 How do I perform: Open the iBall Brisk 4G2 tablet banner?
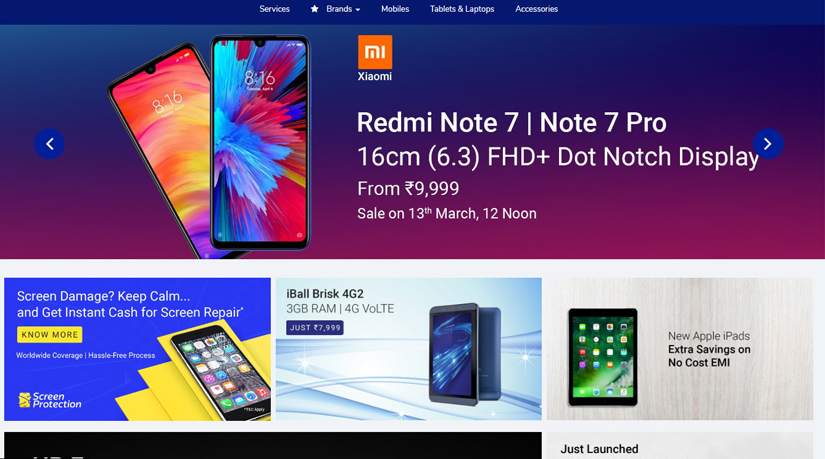408,349
